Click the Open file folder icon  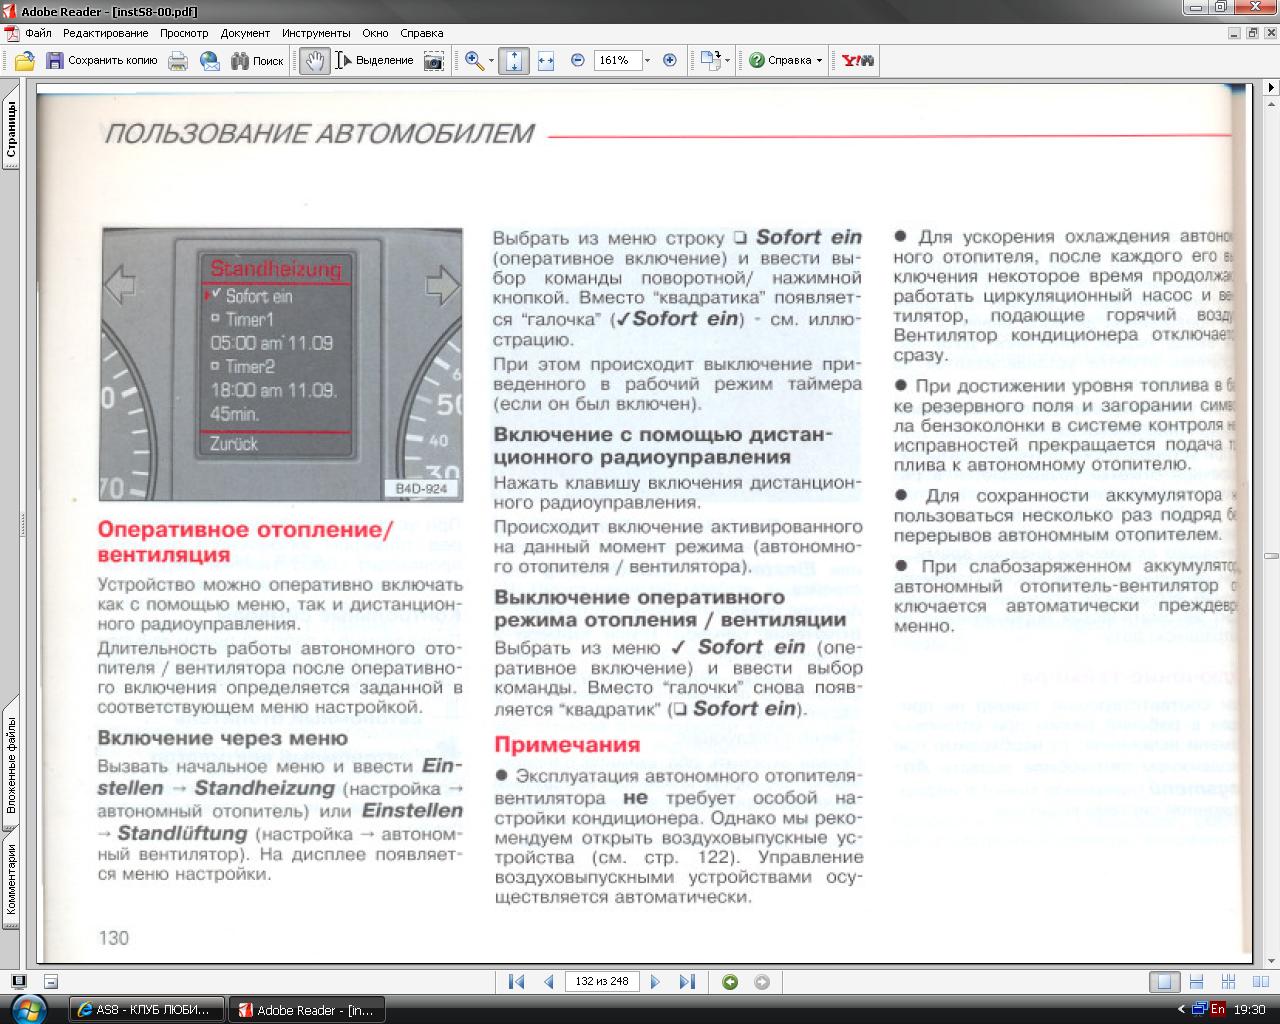click(25, 61)
